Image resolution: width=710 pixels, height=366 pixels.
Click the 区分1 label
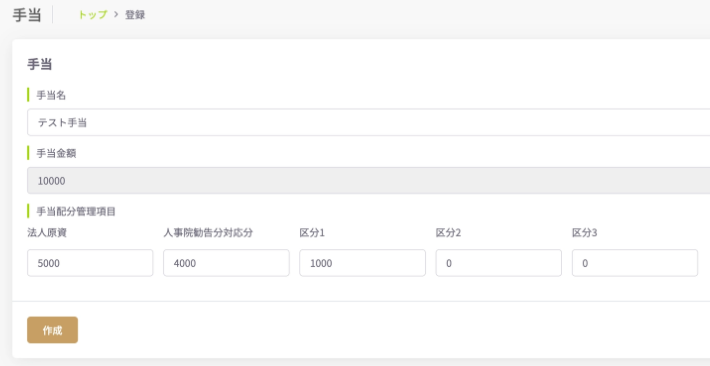tap(312, 233)
